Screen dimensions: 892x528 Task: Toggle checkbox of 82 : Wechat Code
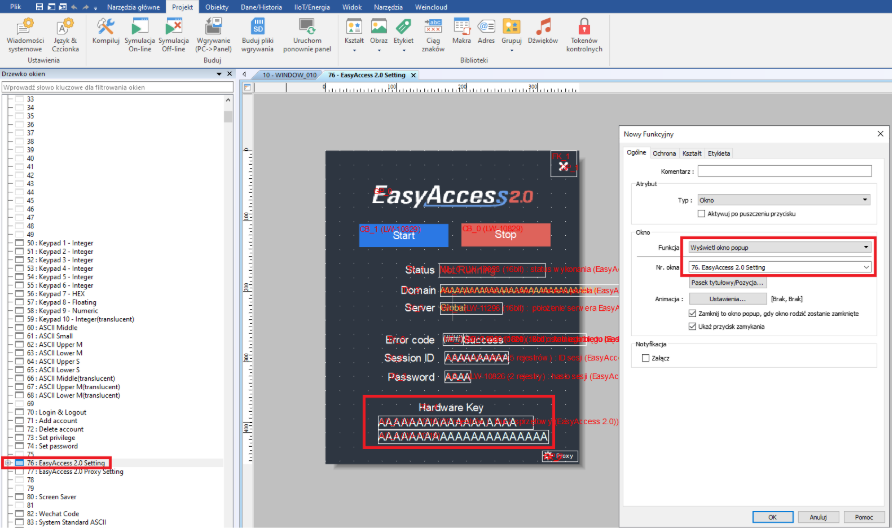click(x=19, y=514)
